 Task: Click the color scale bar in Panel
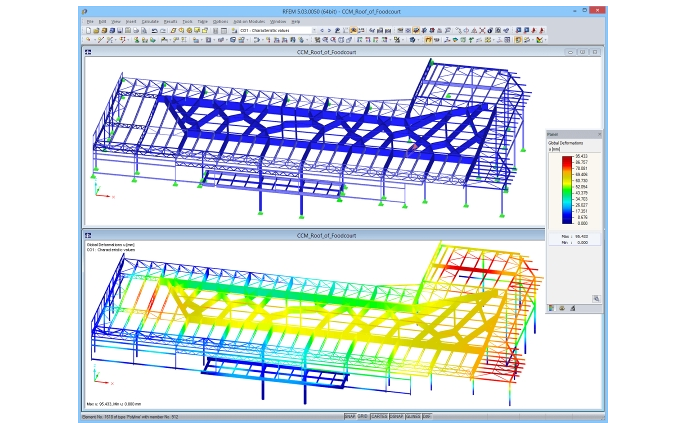(567, 190)
